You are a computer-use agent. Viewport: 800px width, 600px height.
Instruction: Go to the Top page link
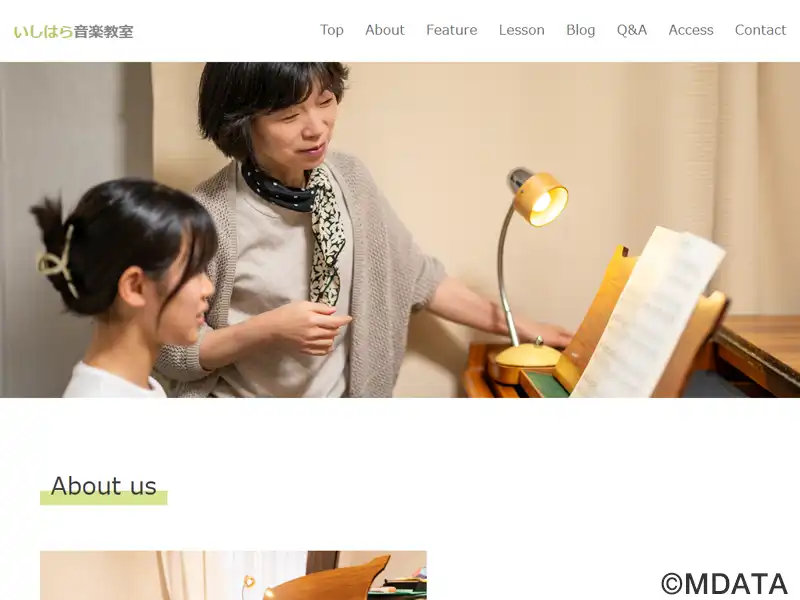(332, 30)
